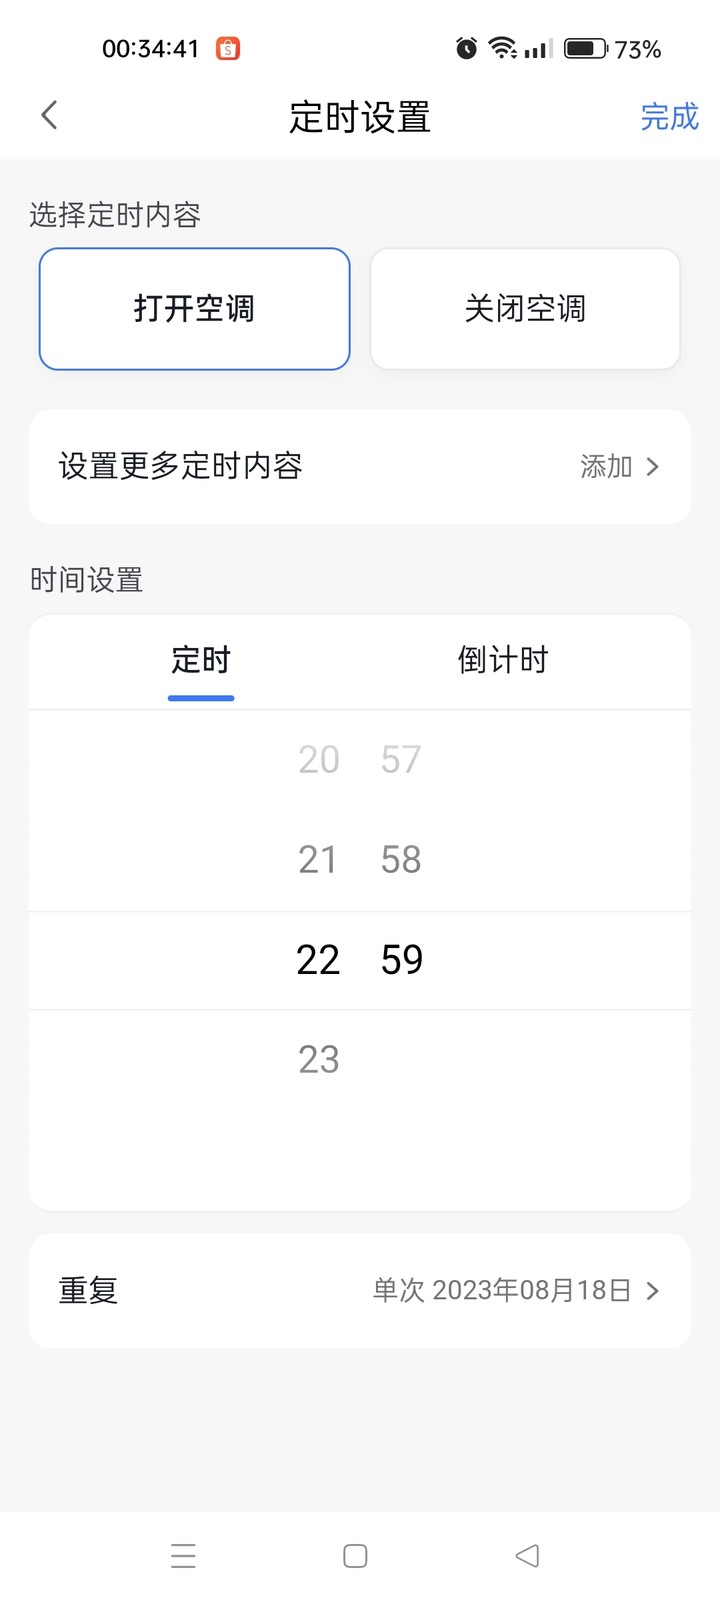Select hour 23 in picker

tap(318, 1060)
